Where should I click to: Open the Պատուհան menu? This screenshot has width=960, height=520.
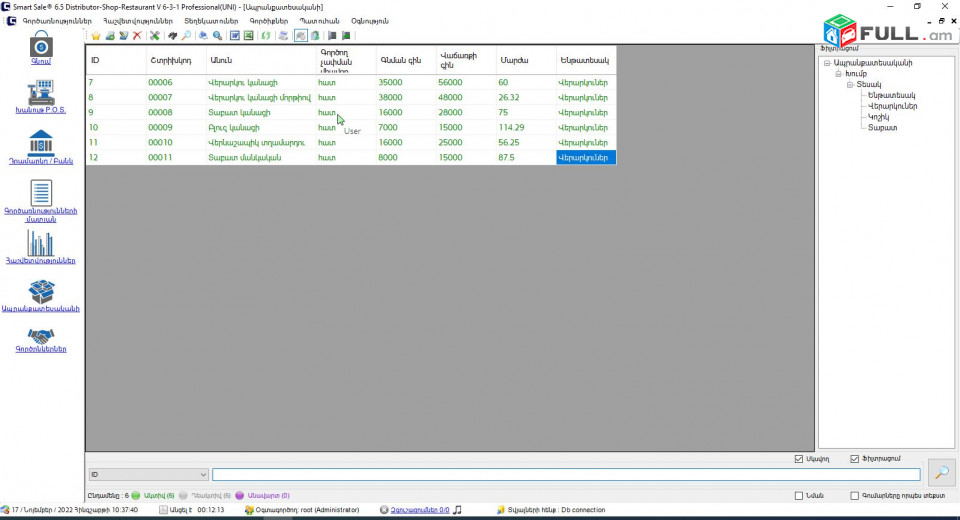pyautogui.click(x=320, y=21)
